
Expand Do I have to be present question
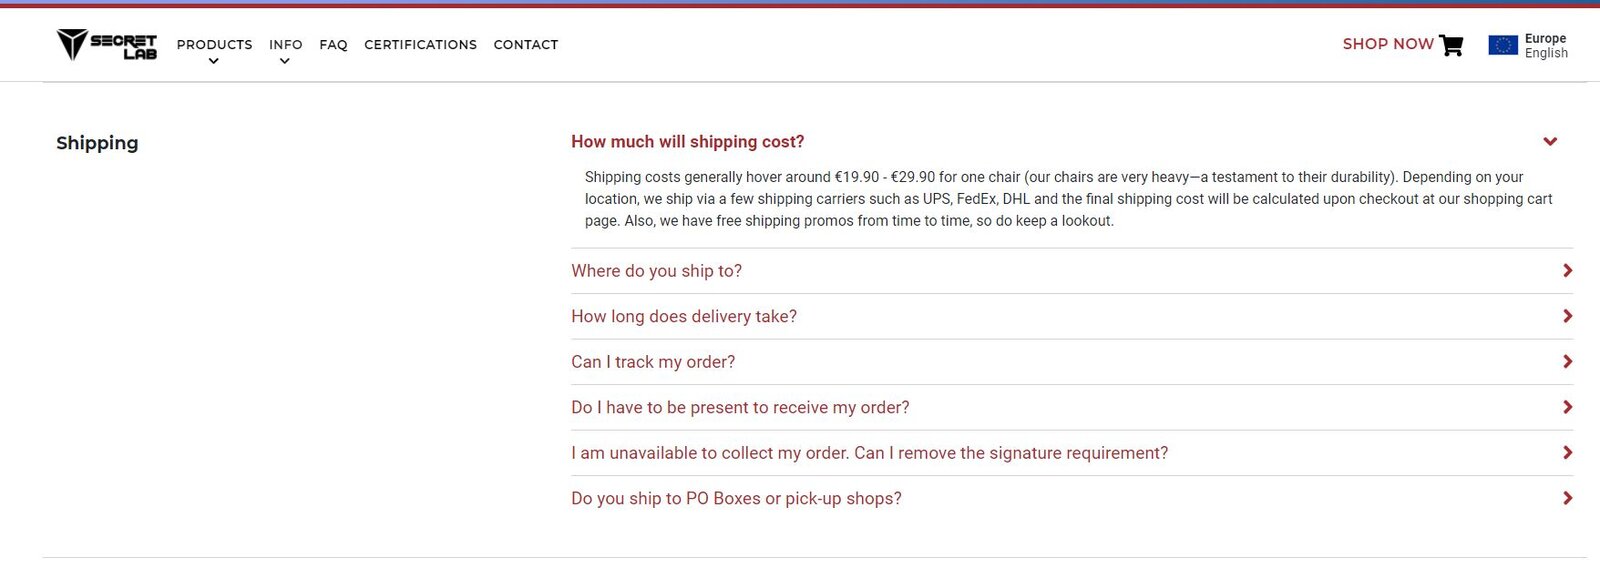click(x=740, y=408)
